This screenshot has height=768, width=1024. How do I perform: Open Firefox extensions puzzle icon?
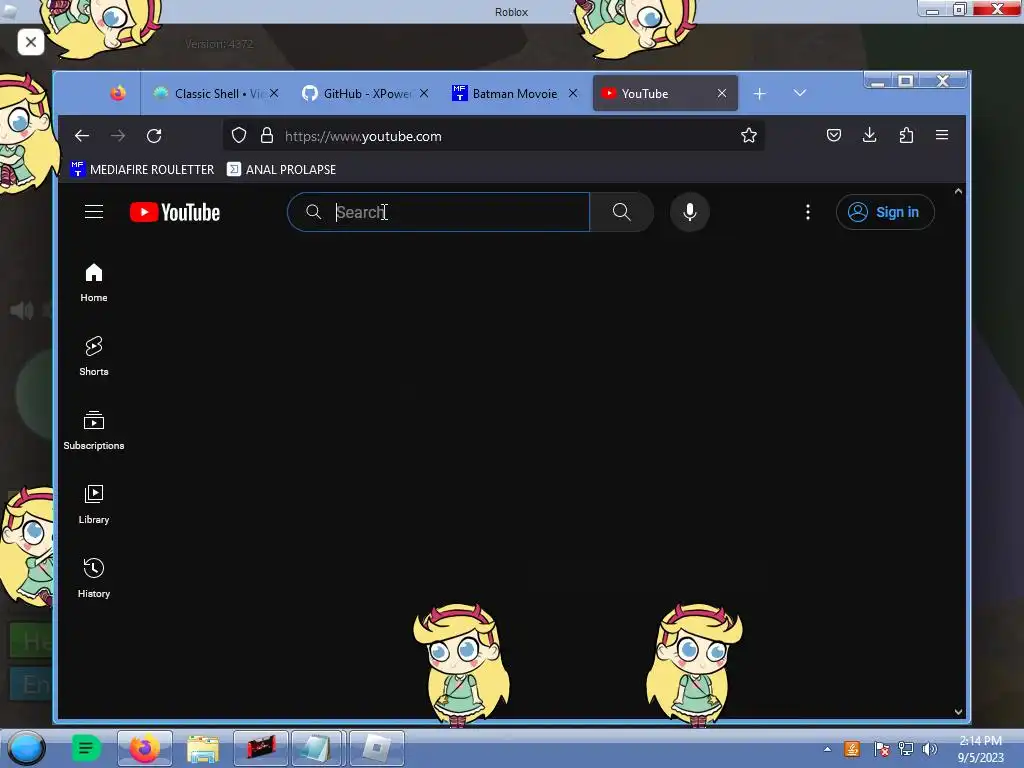click(x=906, y=135)
